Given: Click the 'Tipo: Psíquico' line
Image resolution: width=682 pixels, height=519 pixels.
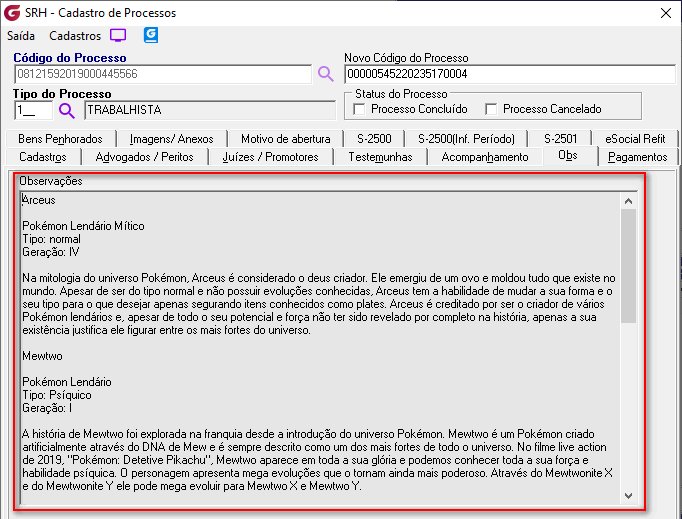Looking at the screenshot, I should 57,395.
